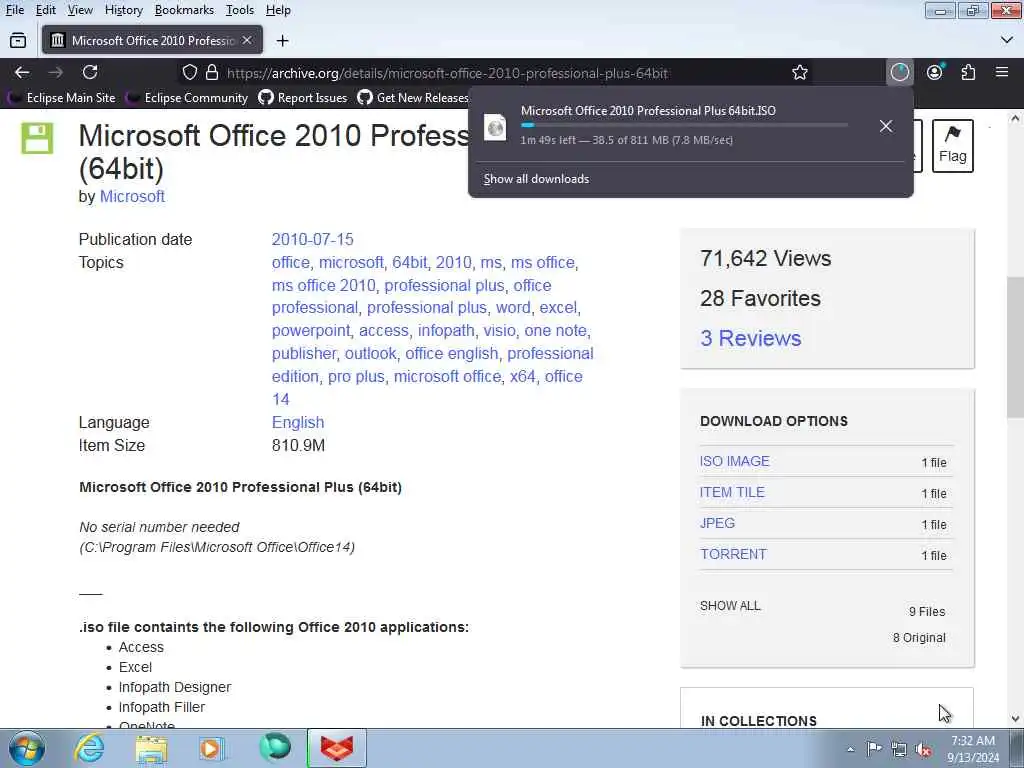Click the muted volume tray icon

pyautogui.click(x=923, y=749)
